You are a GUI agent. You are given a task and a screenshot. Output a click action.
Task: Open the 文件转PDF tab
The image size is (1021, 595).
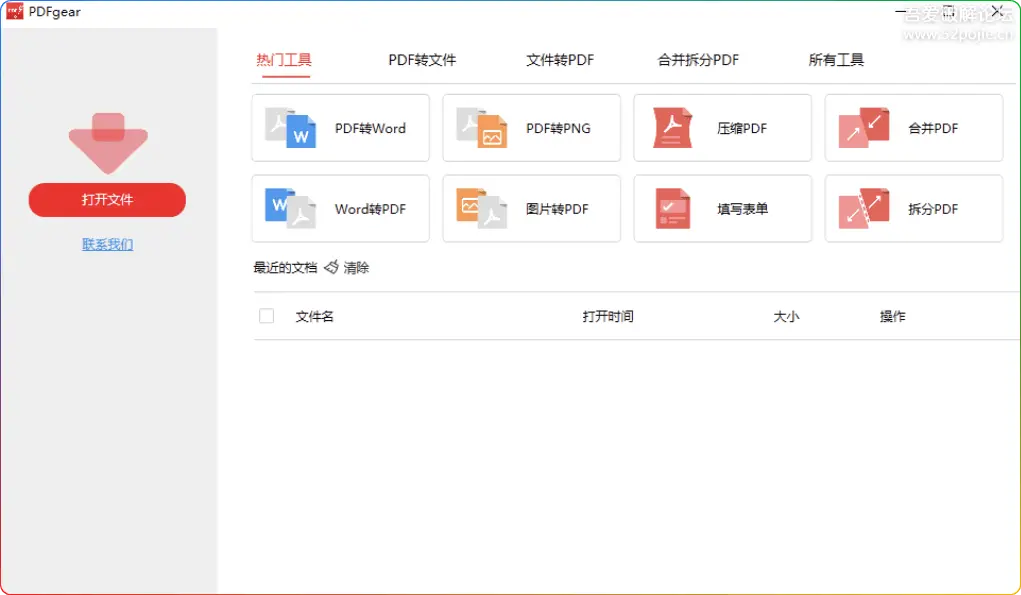coord(560,60)
